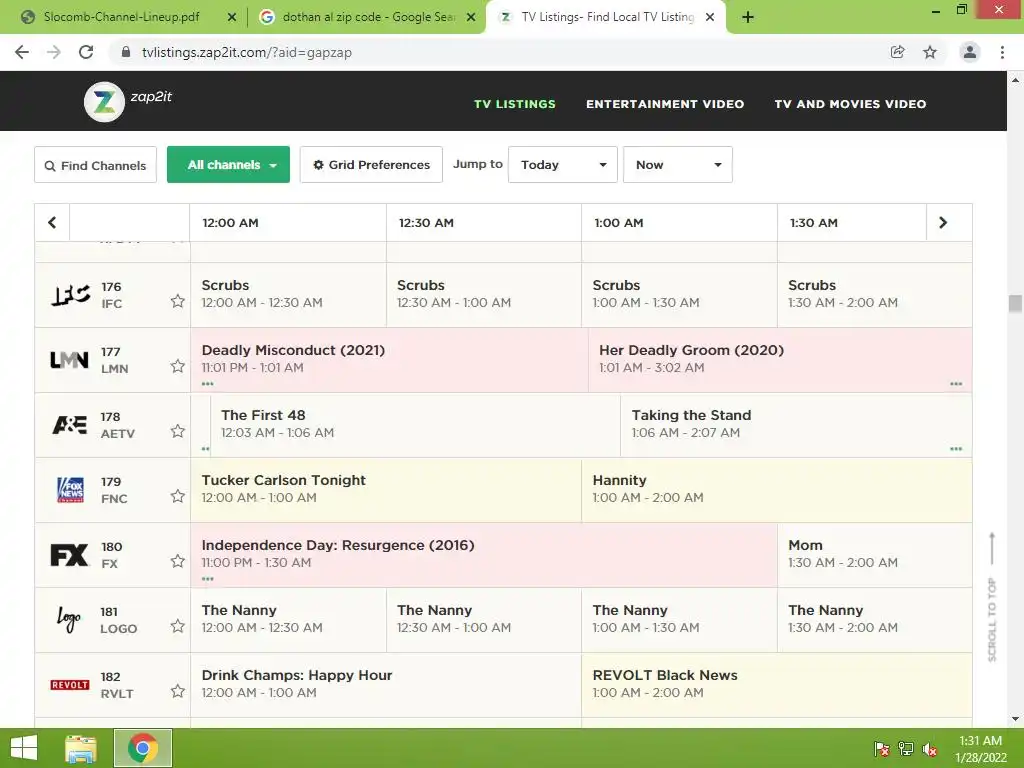
Task: Expand the All channels dropdown
Action: pos(229,165)
